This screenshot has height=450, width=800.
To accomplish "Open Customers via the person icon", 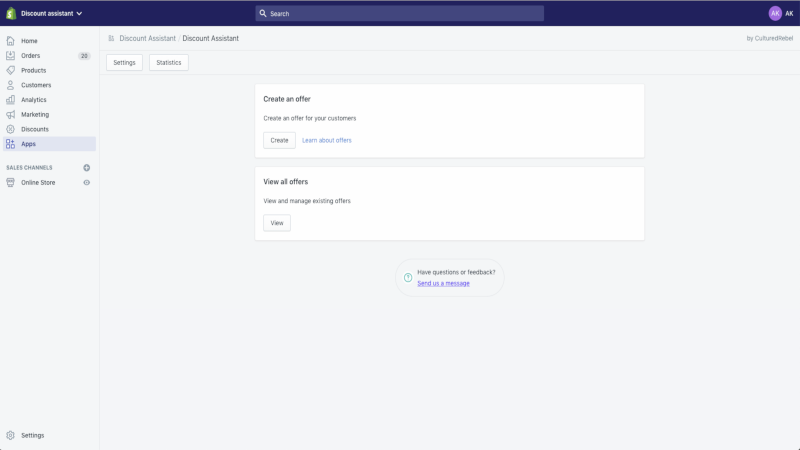I will [10, 85].
